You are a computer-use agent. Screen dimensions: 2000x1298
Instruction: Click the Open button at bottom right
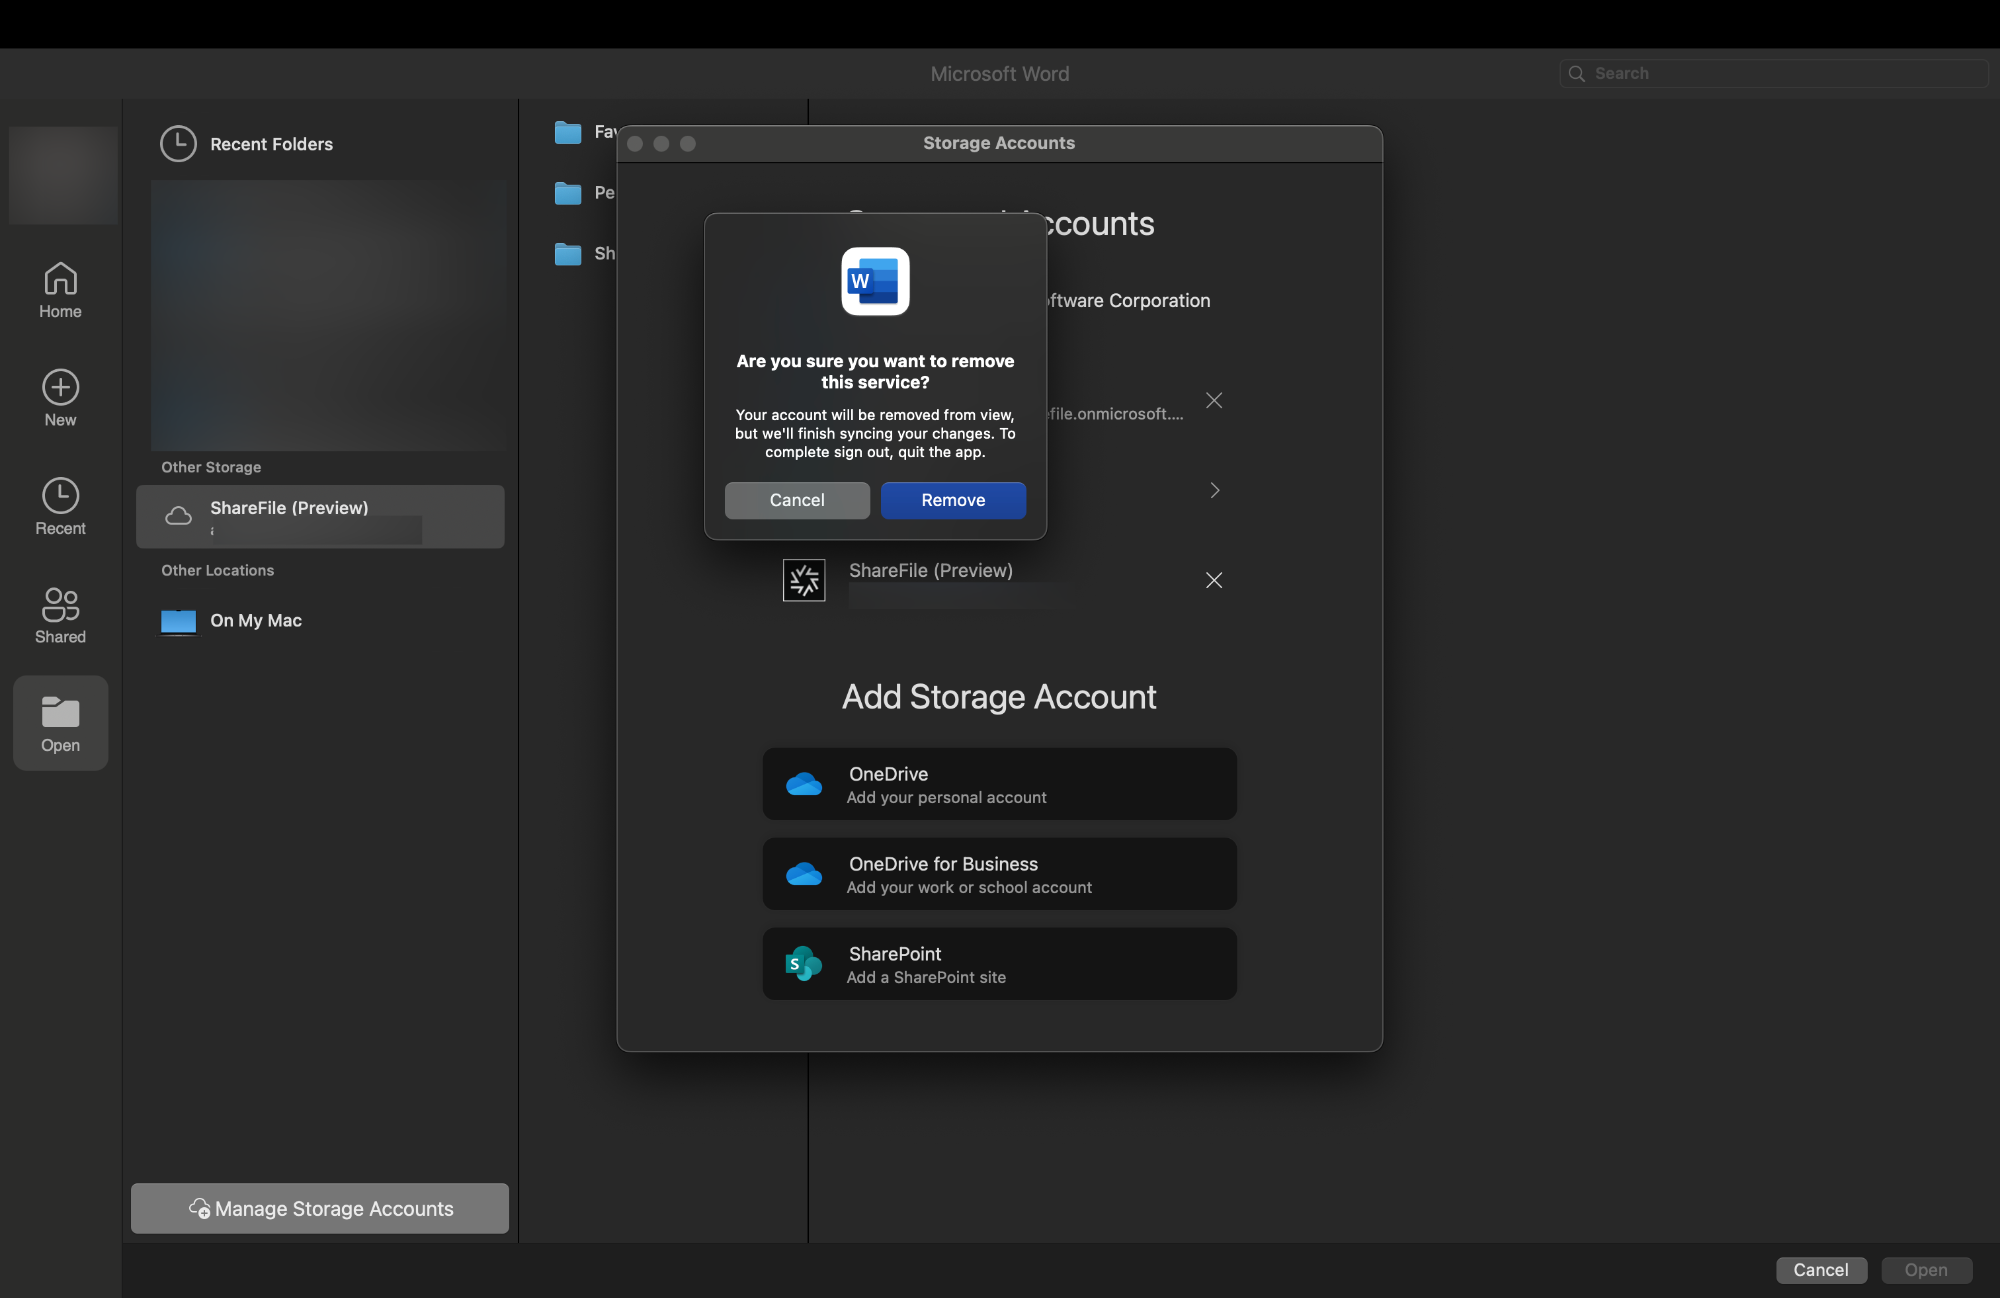pyautogui.click(x=1926, y=1270)
